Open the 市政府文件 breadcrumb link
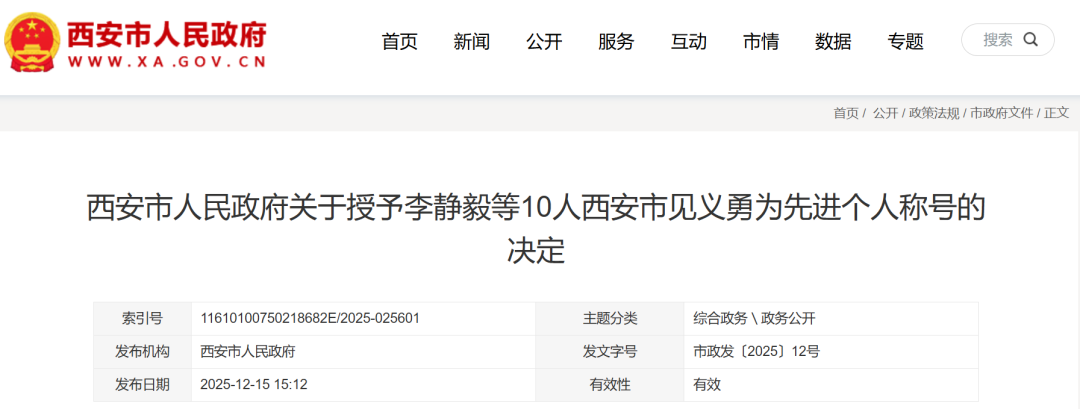Image resolution: width=1080 pixels, height=409 pixels. pyautogui.click(x=1001, y=113)
